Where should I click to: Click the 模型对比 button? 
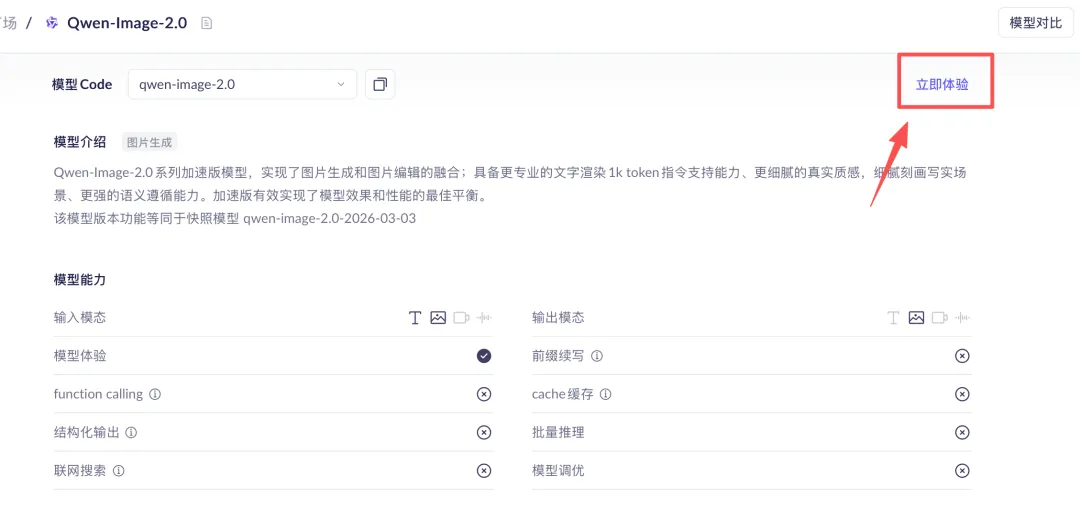tap(1035, 23)
